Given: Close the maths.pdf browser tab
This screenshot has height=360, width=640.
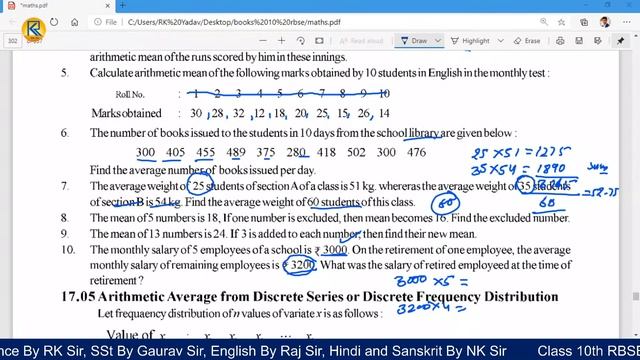Looking at the screenshot, I should tap(108, 6).
